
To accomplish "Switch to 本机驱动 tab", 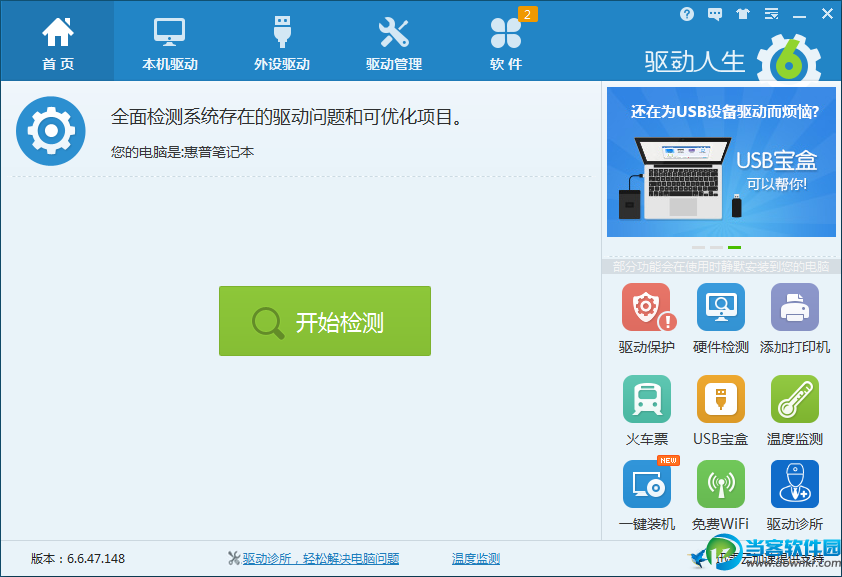I will pyautogui.click(x=170, y=41).
